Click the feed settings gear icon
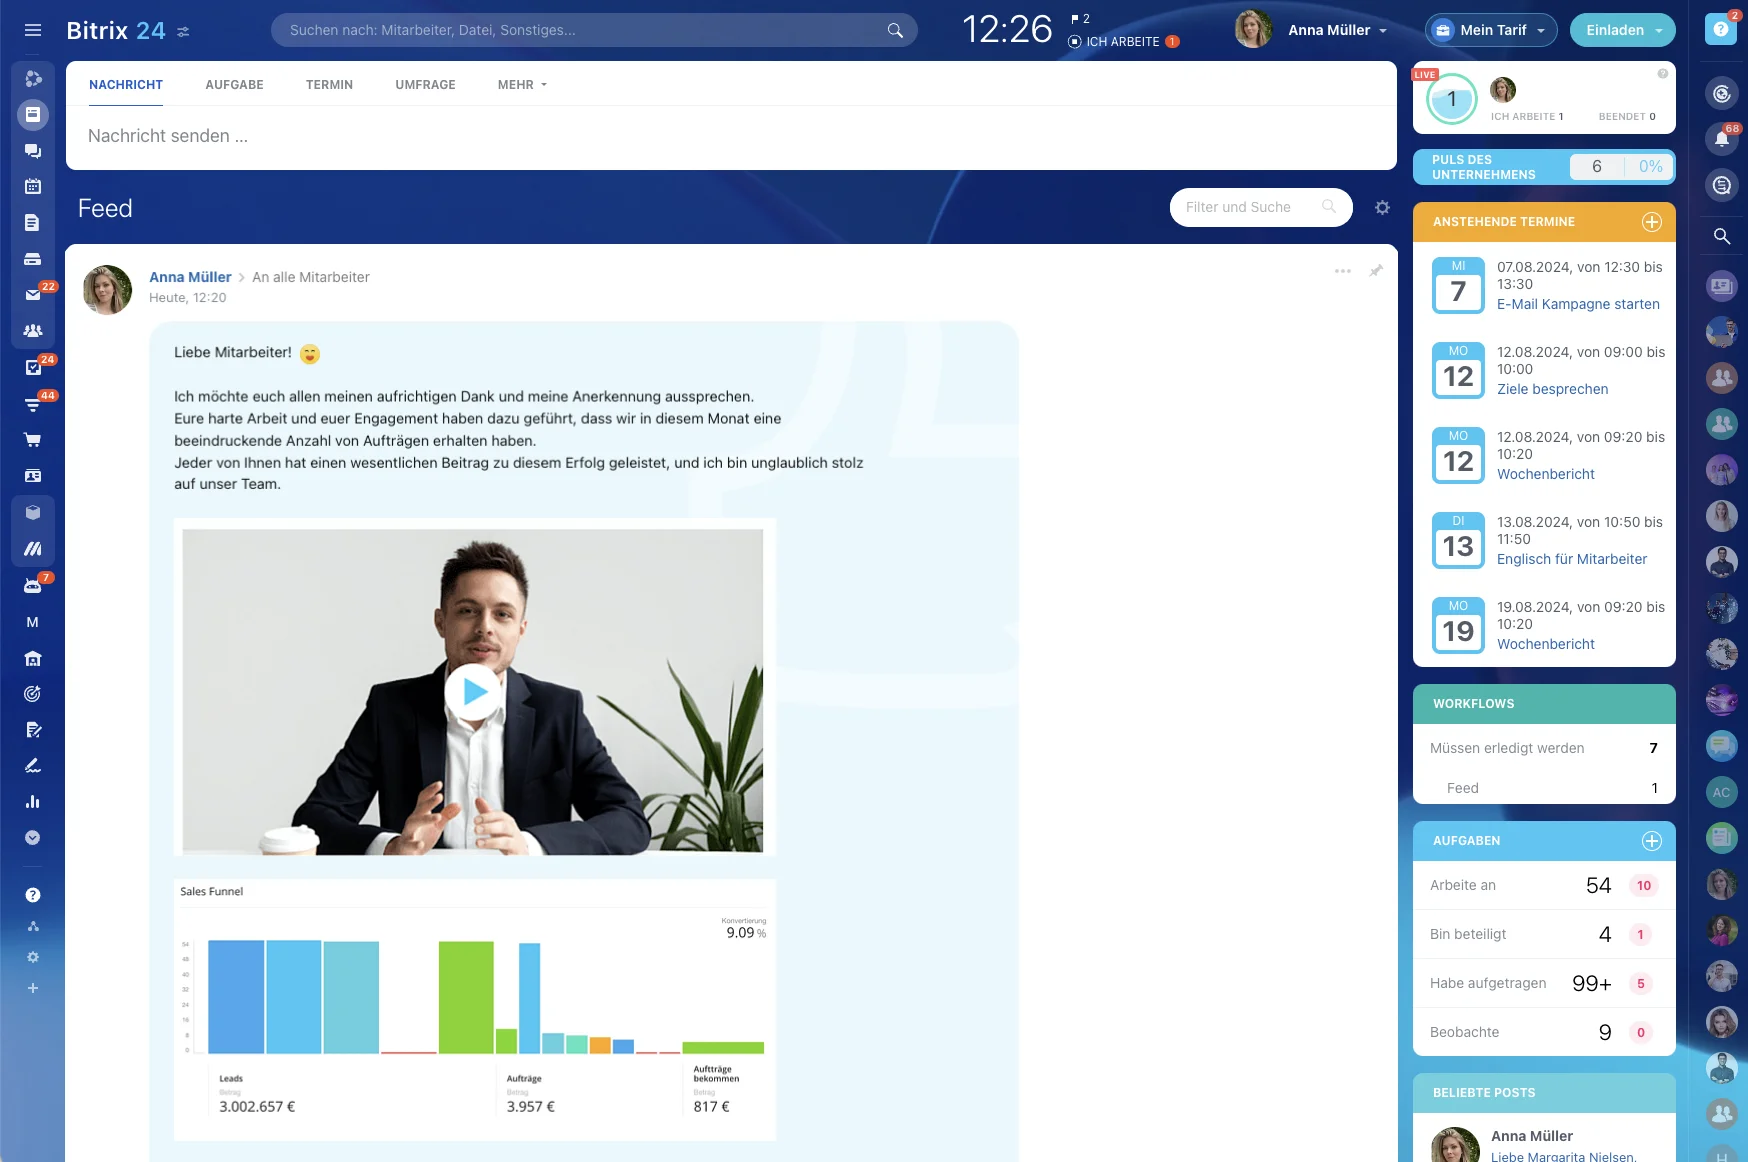This screenshot has height=1162, width=1748. coord(1382,208)
